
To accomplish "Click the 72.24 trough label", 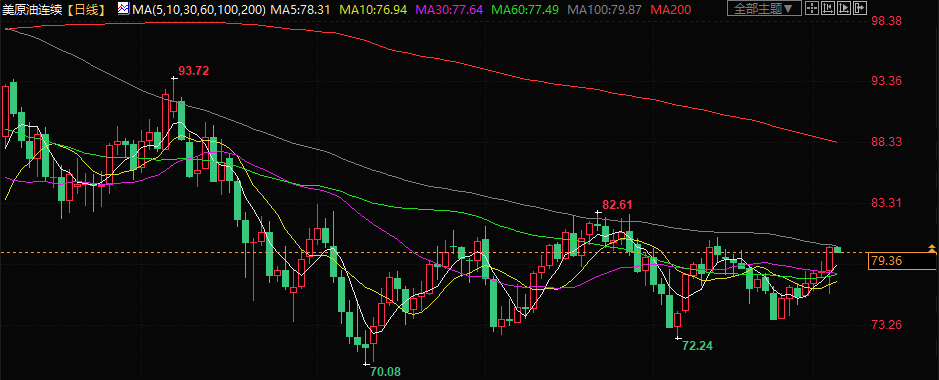I will (698, 345).
